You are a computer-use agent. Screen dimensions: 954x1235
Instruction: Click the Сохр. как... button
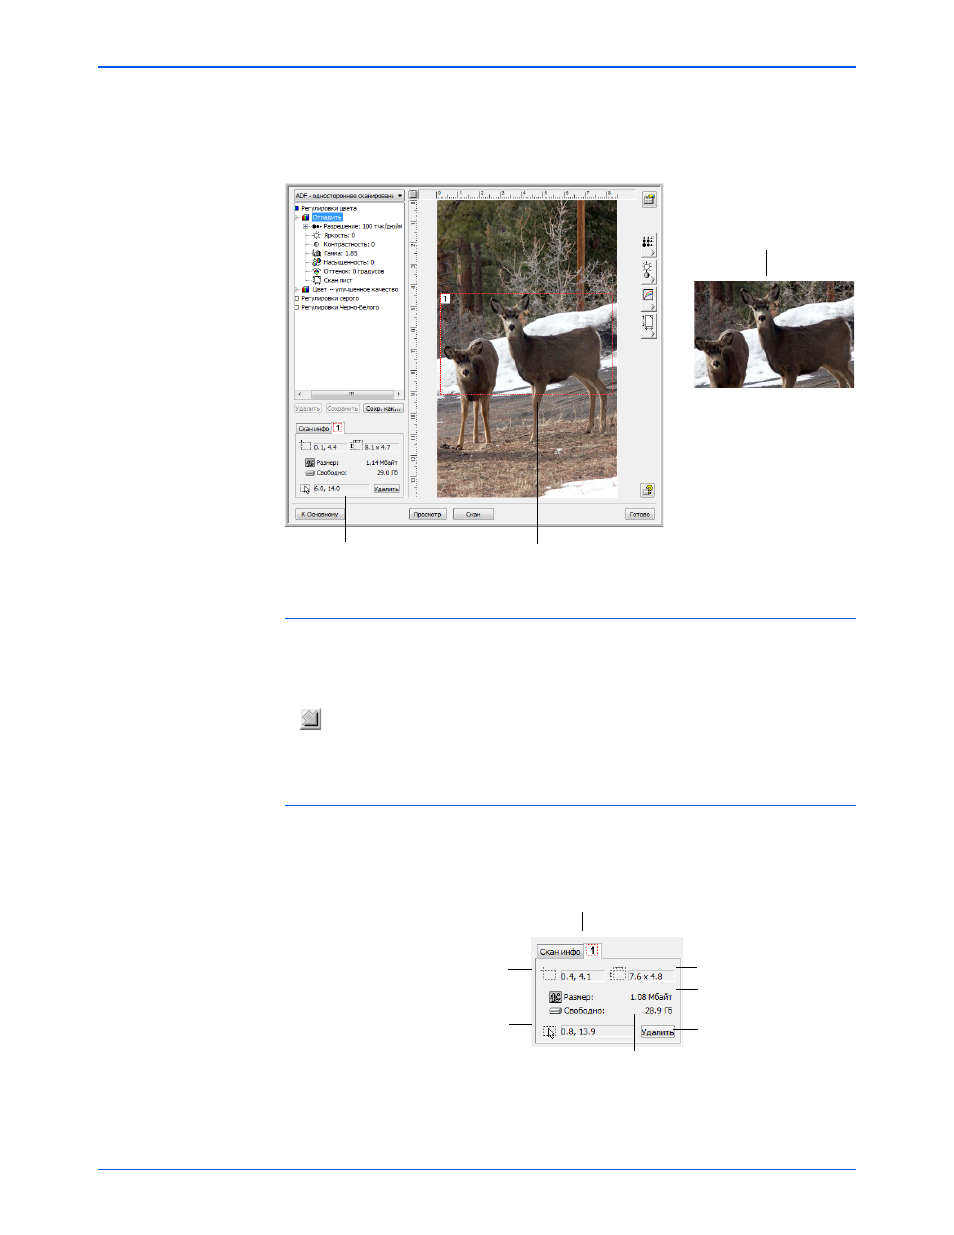point(383,408)
